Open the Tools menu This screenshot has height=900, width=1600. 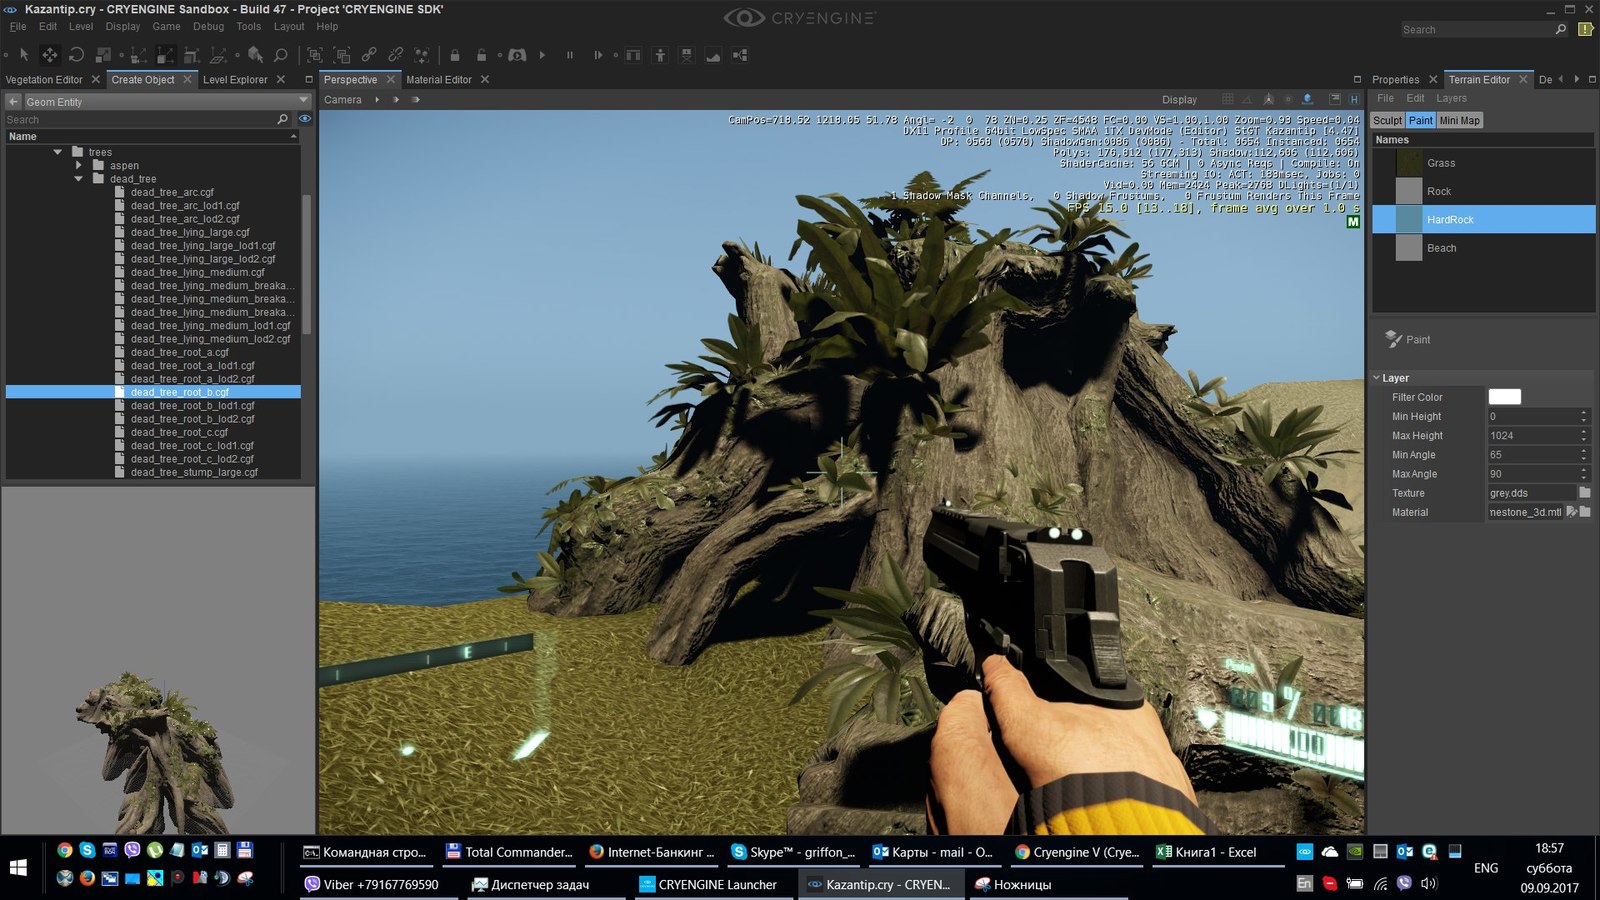249,27
